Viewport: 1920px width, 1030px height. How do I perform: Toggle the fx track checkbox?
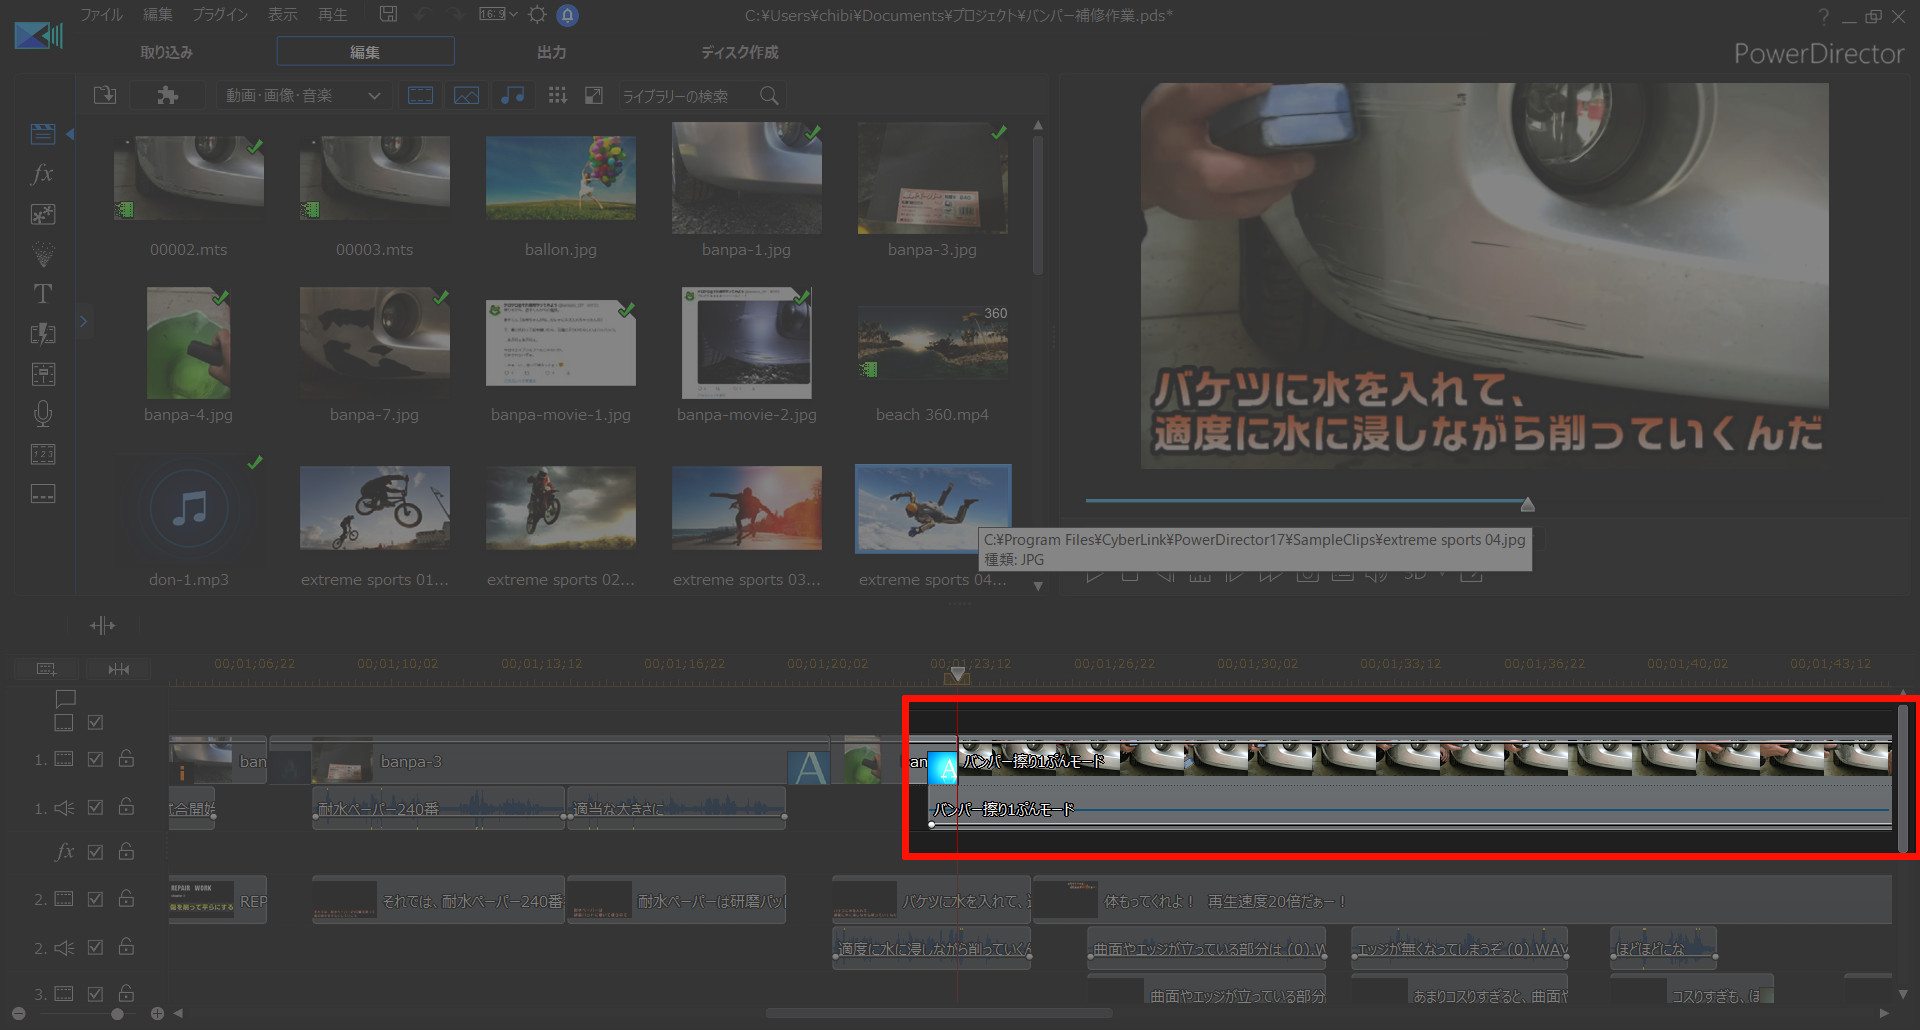[x=96, y=852]
